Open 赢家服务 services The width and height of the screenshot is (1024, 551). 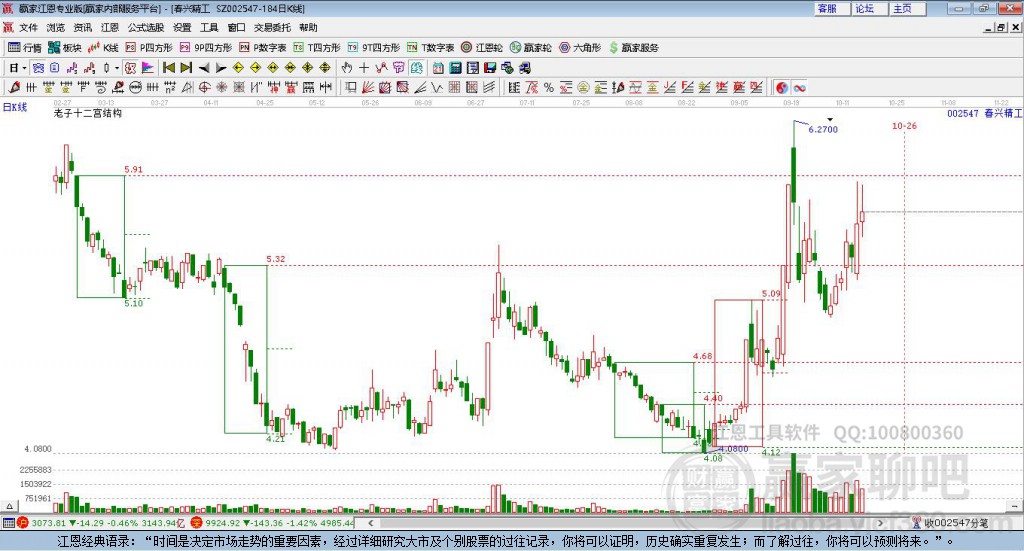pos(633,48)
